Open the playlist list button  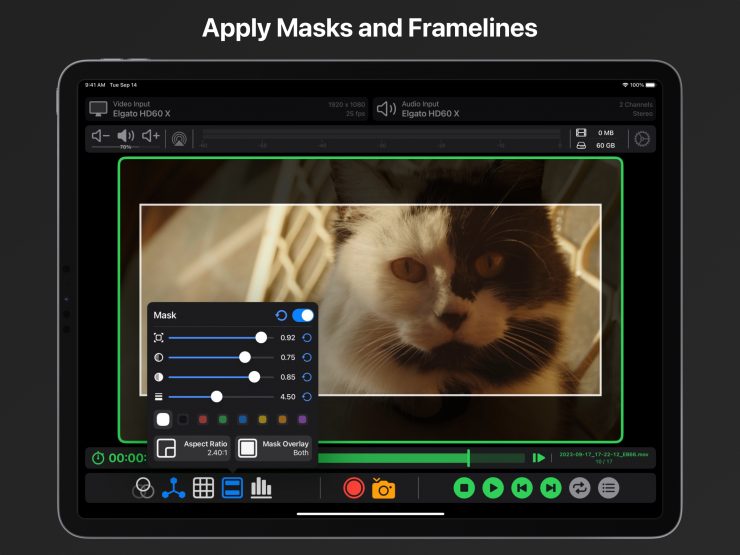pyautogui.click(x=608, y=488)
